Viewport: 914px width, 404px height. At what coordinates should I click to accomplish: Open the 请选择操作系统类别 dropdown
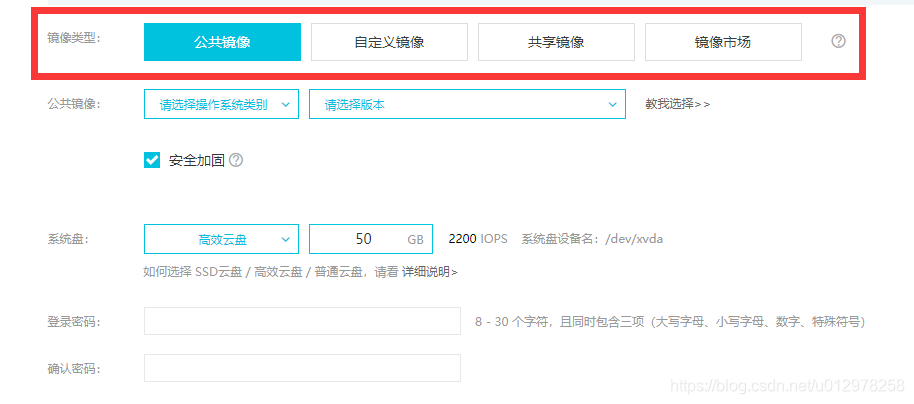coord(222,104)
